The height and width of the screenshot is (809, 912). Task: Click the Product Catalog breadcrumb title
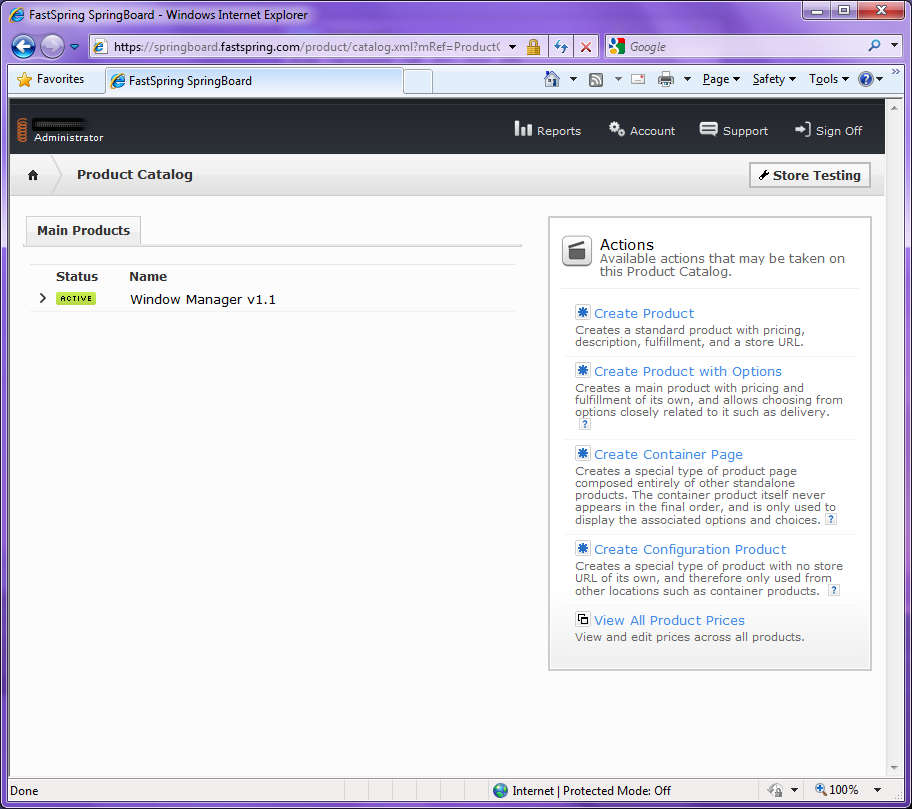134,174
